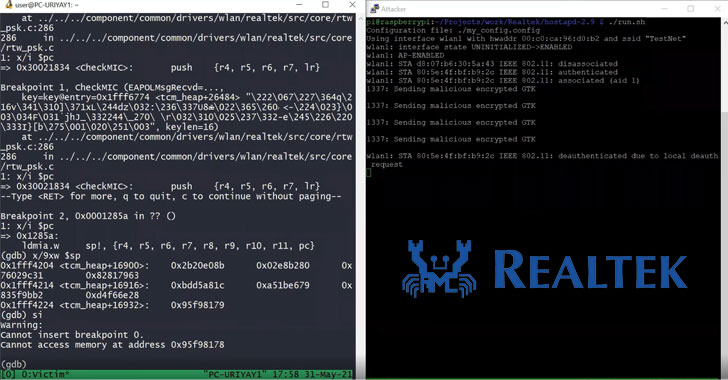Maximize the Attacker terminal window
728x380 pixels.
[690, 8]
